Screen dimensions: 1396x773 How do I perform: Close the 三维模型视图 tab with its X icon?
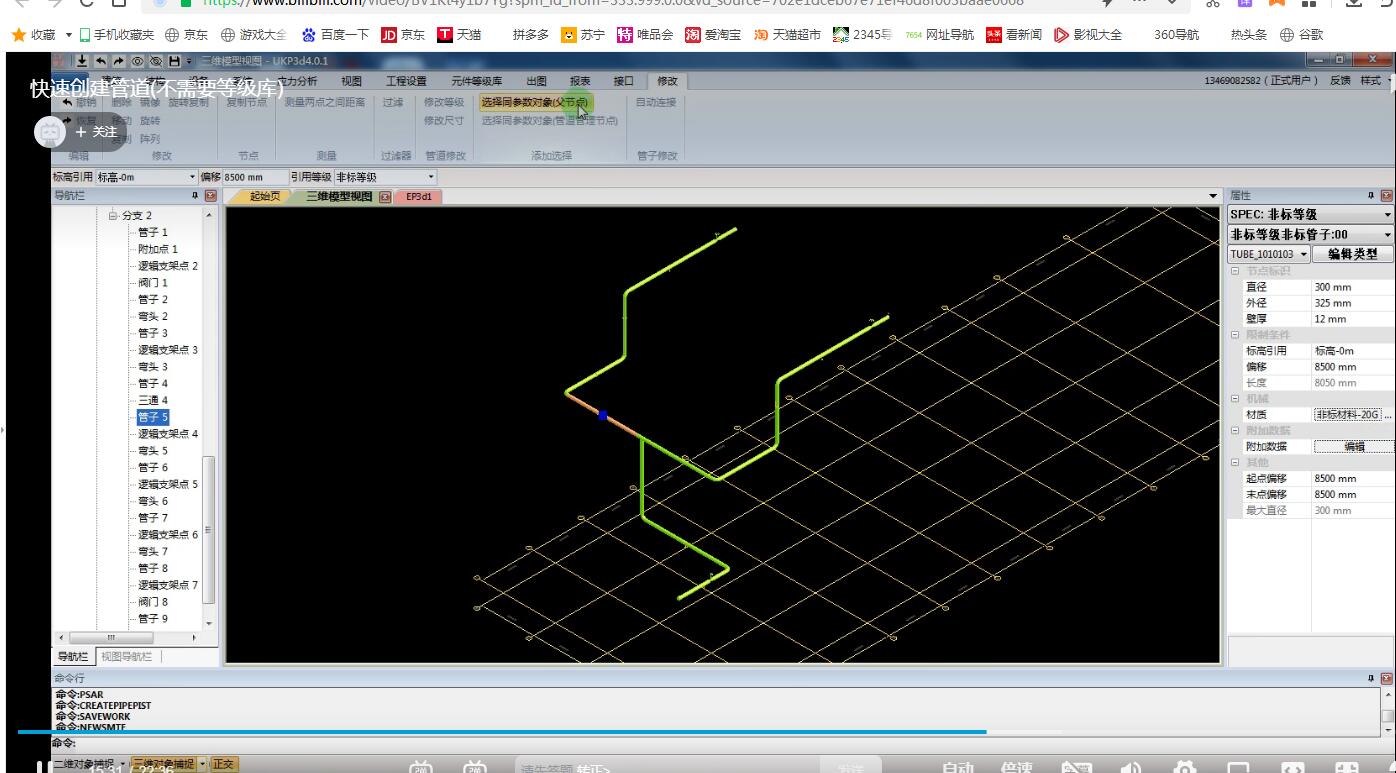coord(385,197)
